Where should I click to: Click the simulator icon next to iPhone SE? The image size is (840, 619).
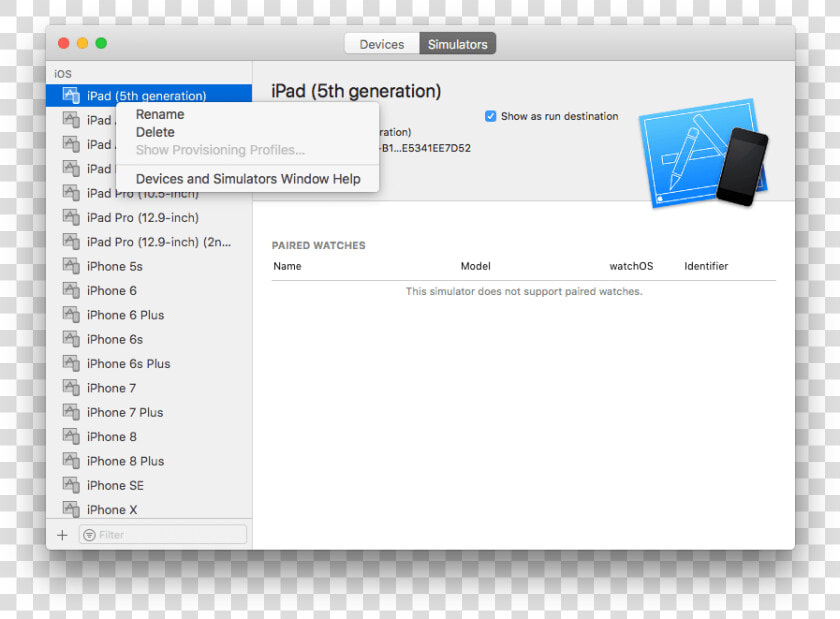71,484
